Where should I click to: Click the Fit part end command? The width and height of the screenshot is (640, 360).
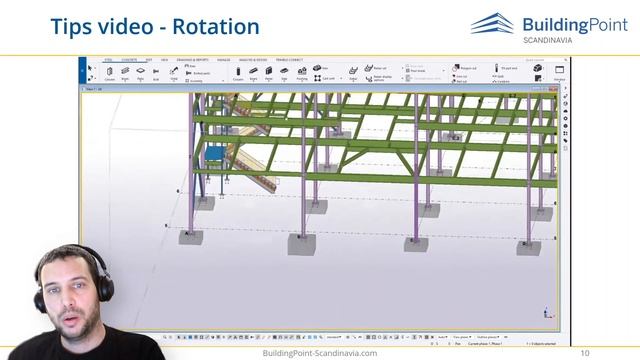(x=506, y=68)
